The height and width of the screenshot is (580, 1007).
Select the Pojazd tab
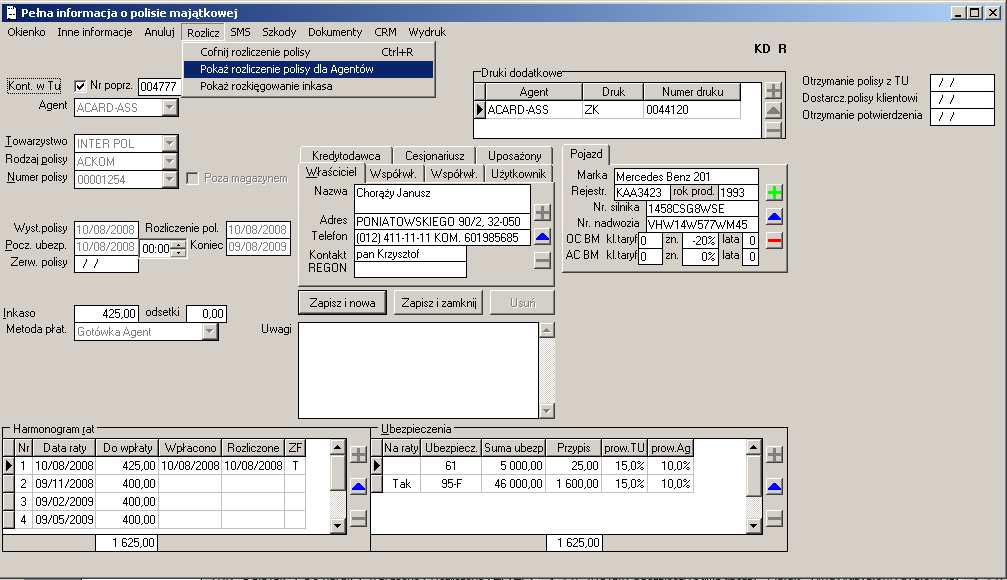coord(586,154)
